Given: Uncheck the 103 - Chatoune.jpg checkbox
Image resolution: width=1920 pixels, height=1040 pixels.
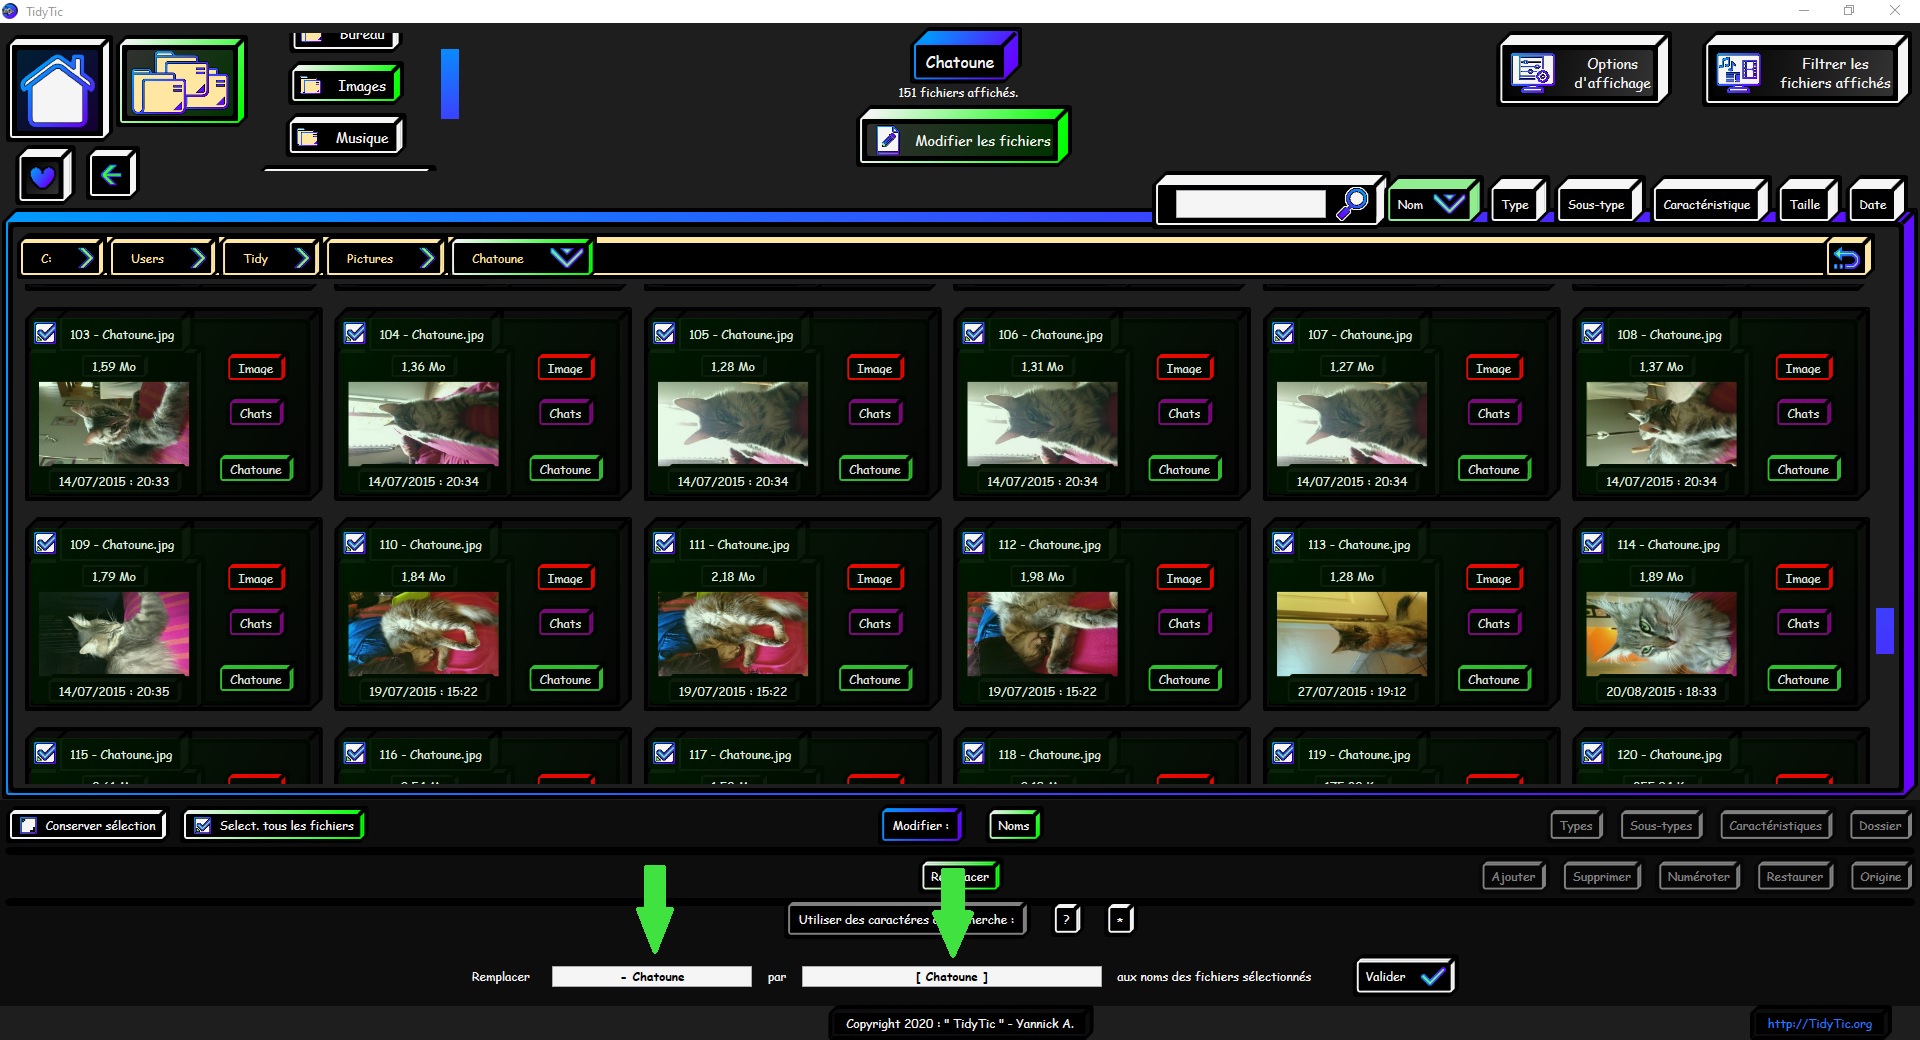Looking at the screenshot, I should coord(46,334).
